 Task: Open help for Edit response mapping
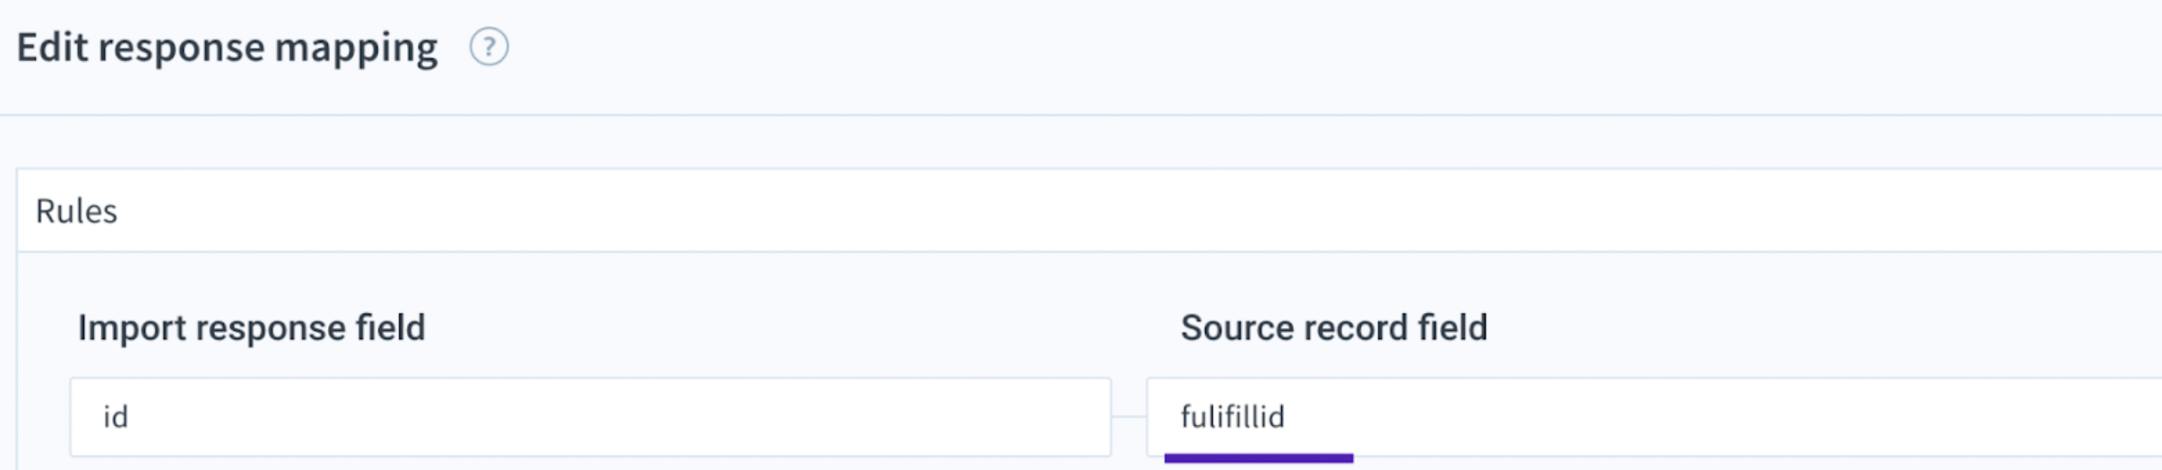[x=489, y=47]
